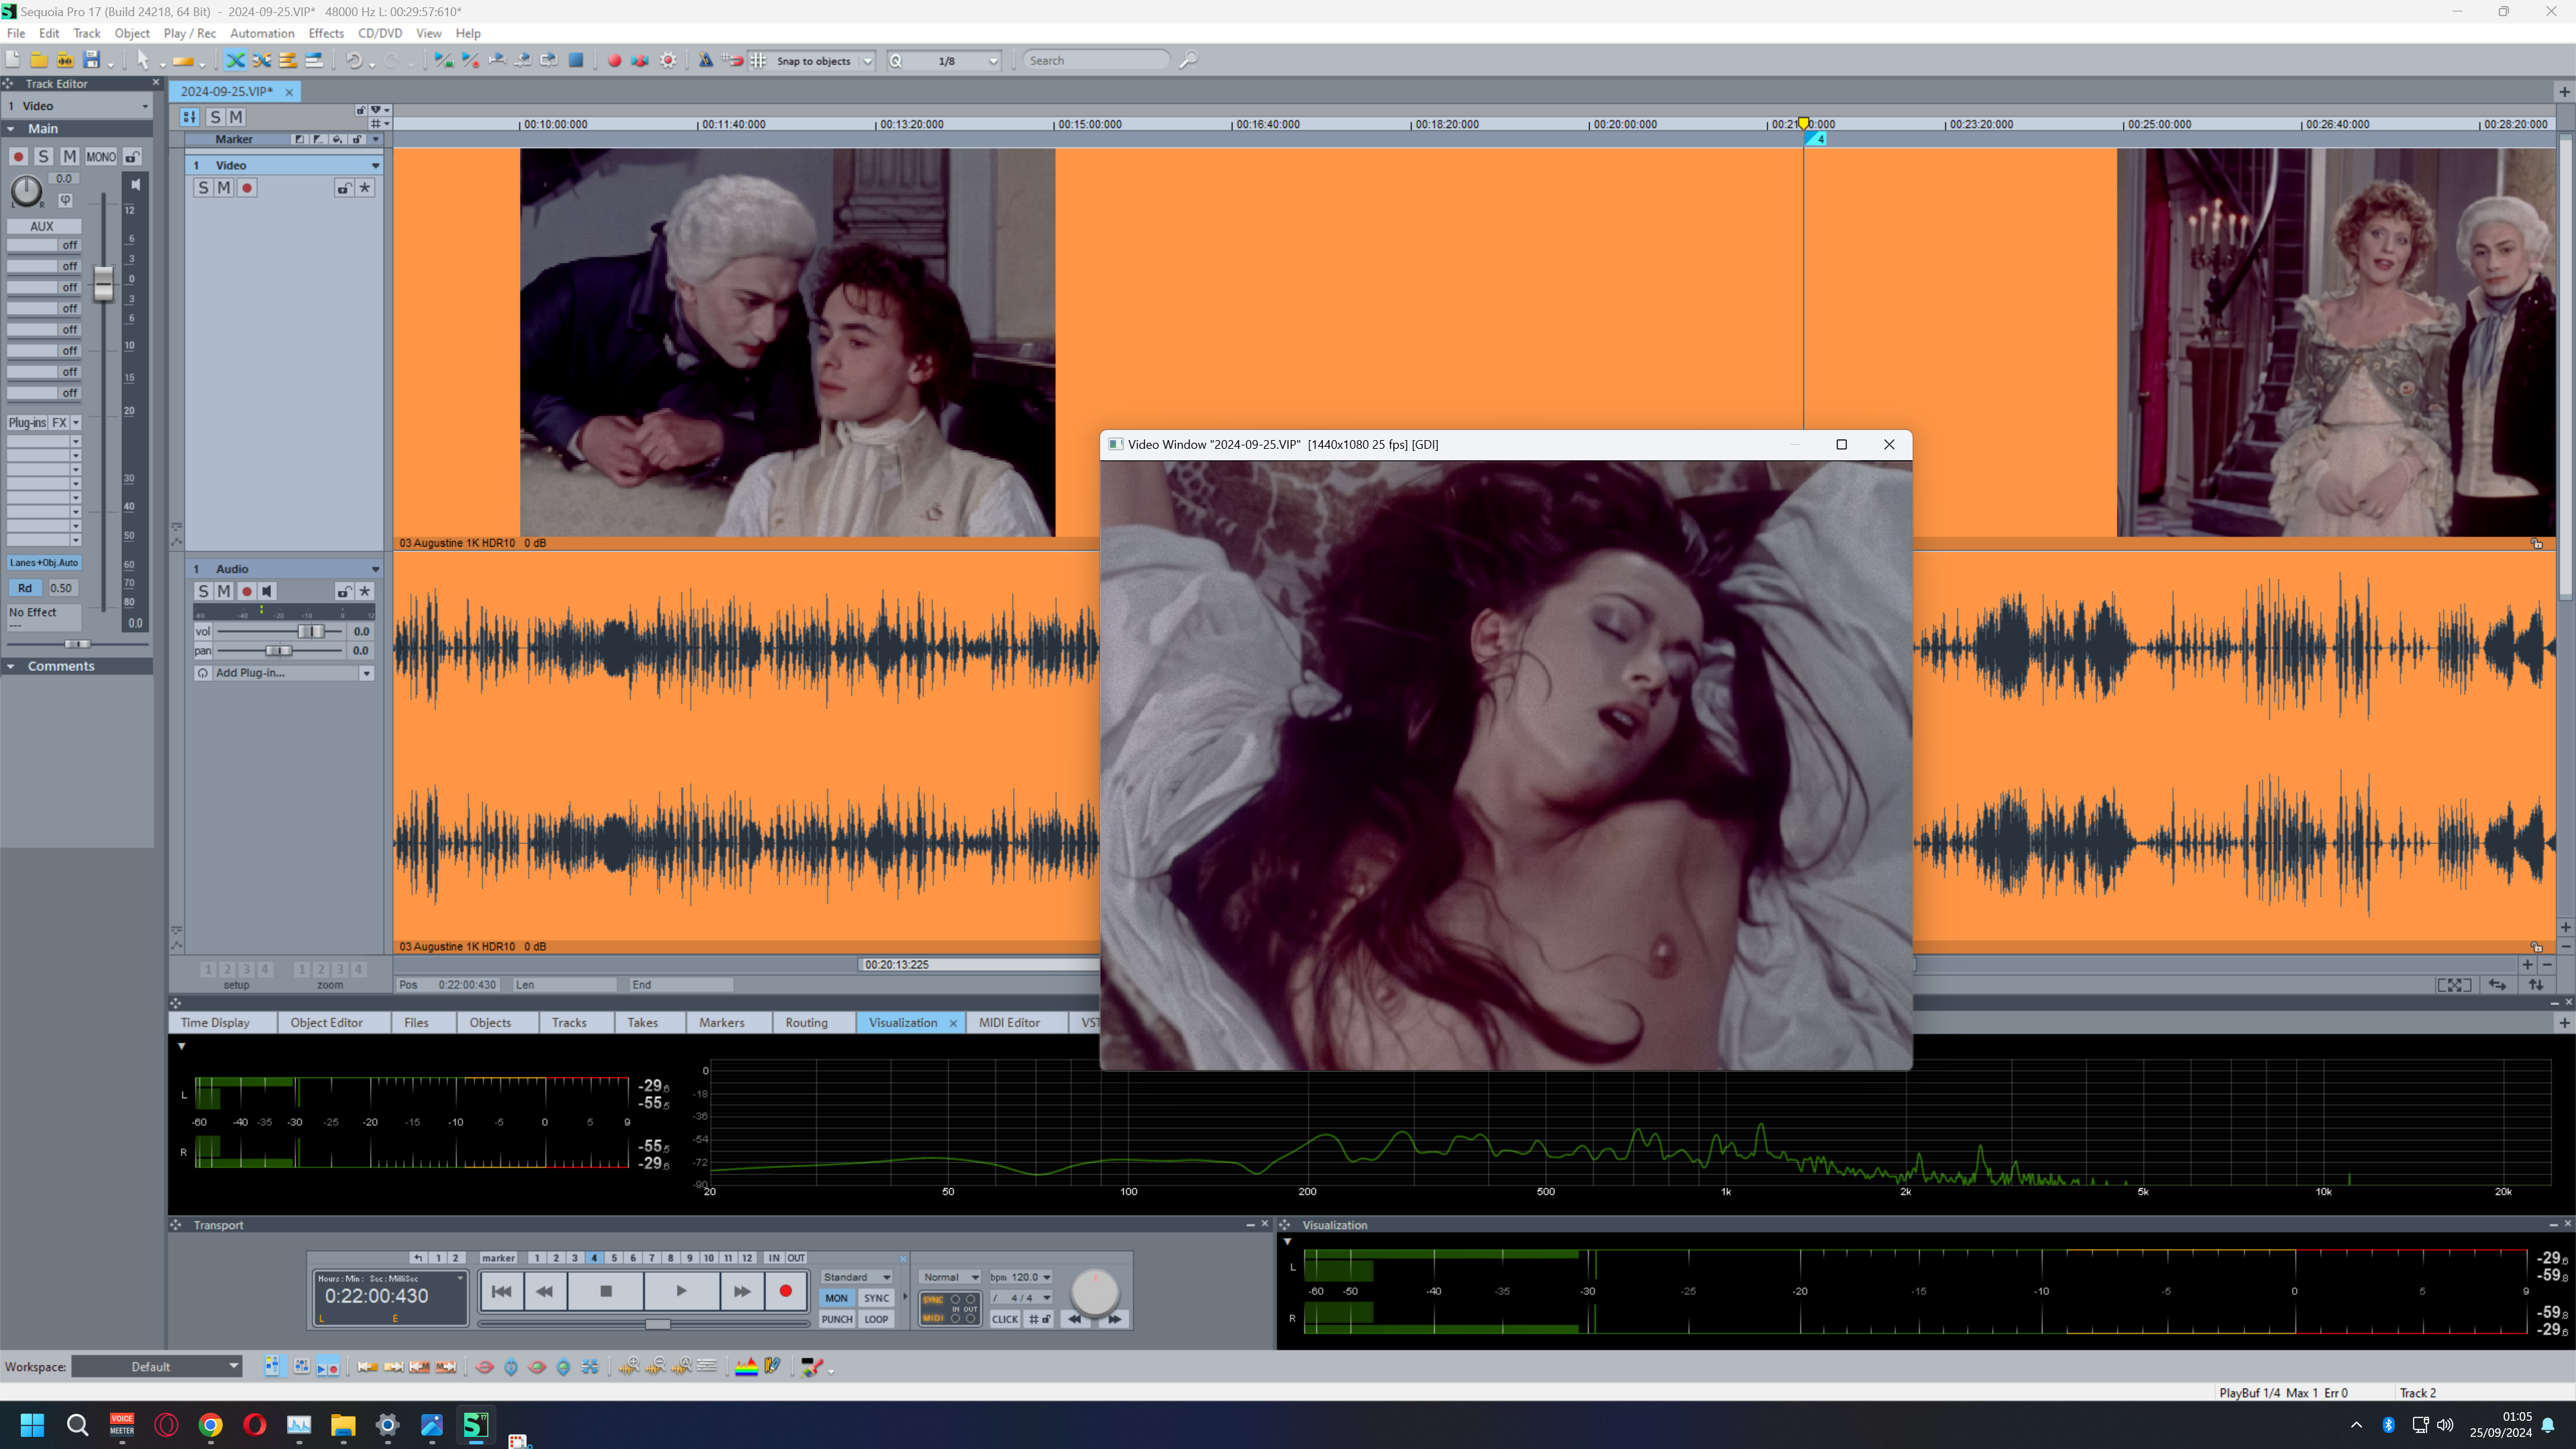Open Google Chrome from the taskbar
The height and width of the screenshot is (1449, 2576).
210,1424
